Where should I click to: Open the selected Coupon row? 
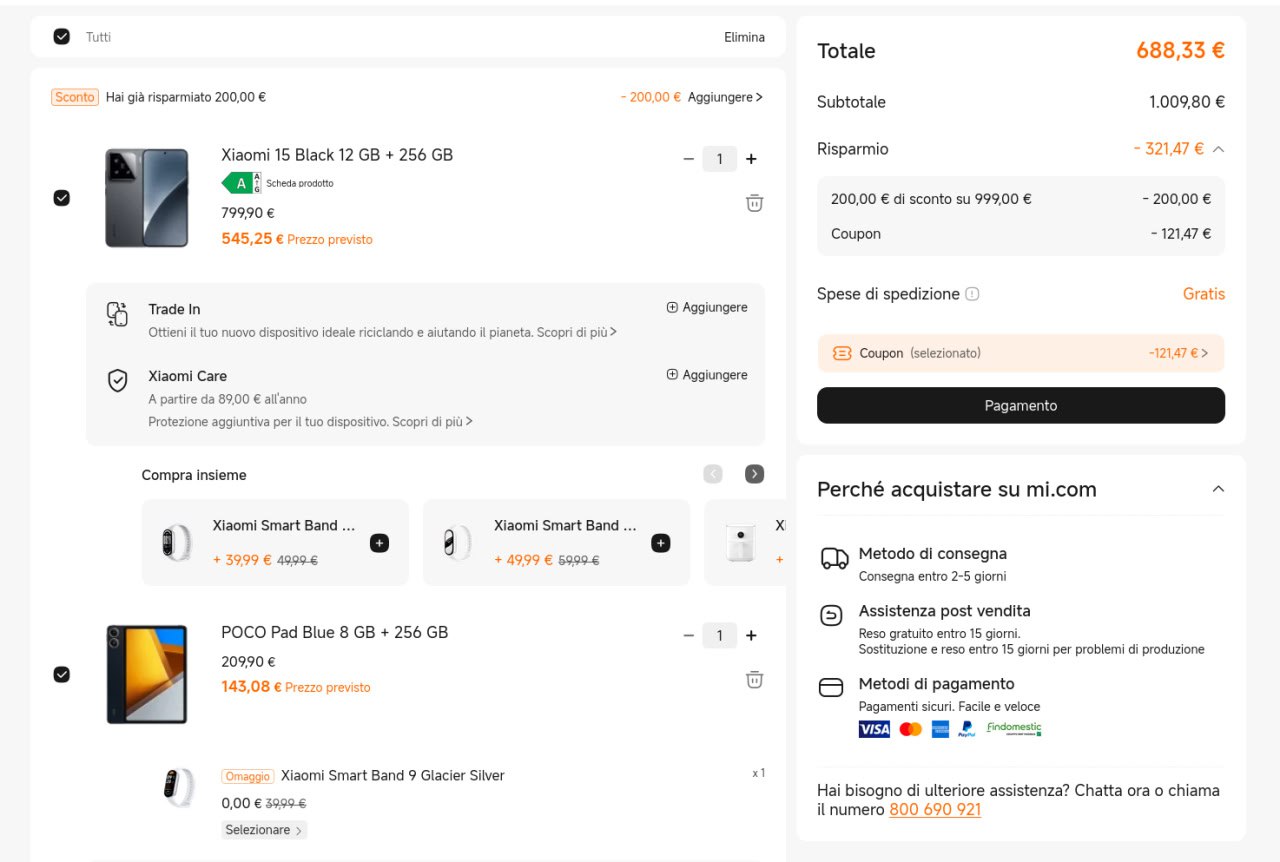coord(1020,353)
